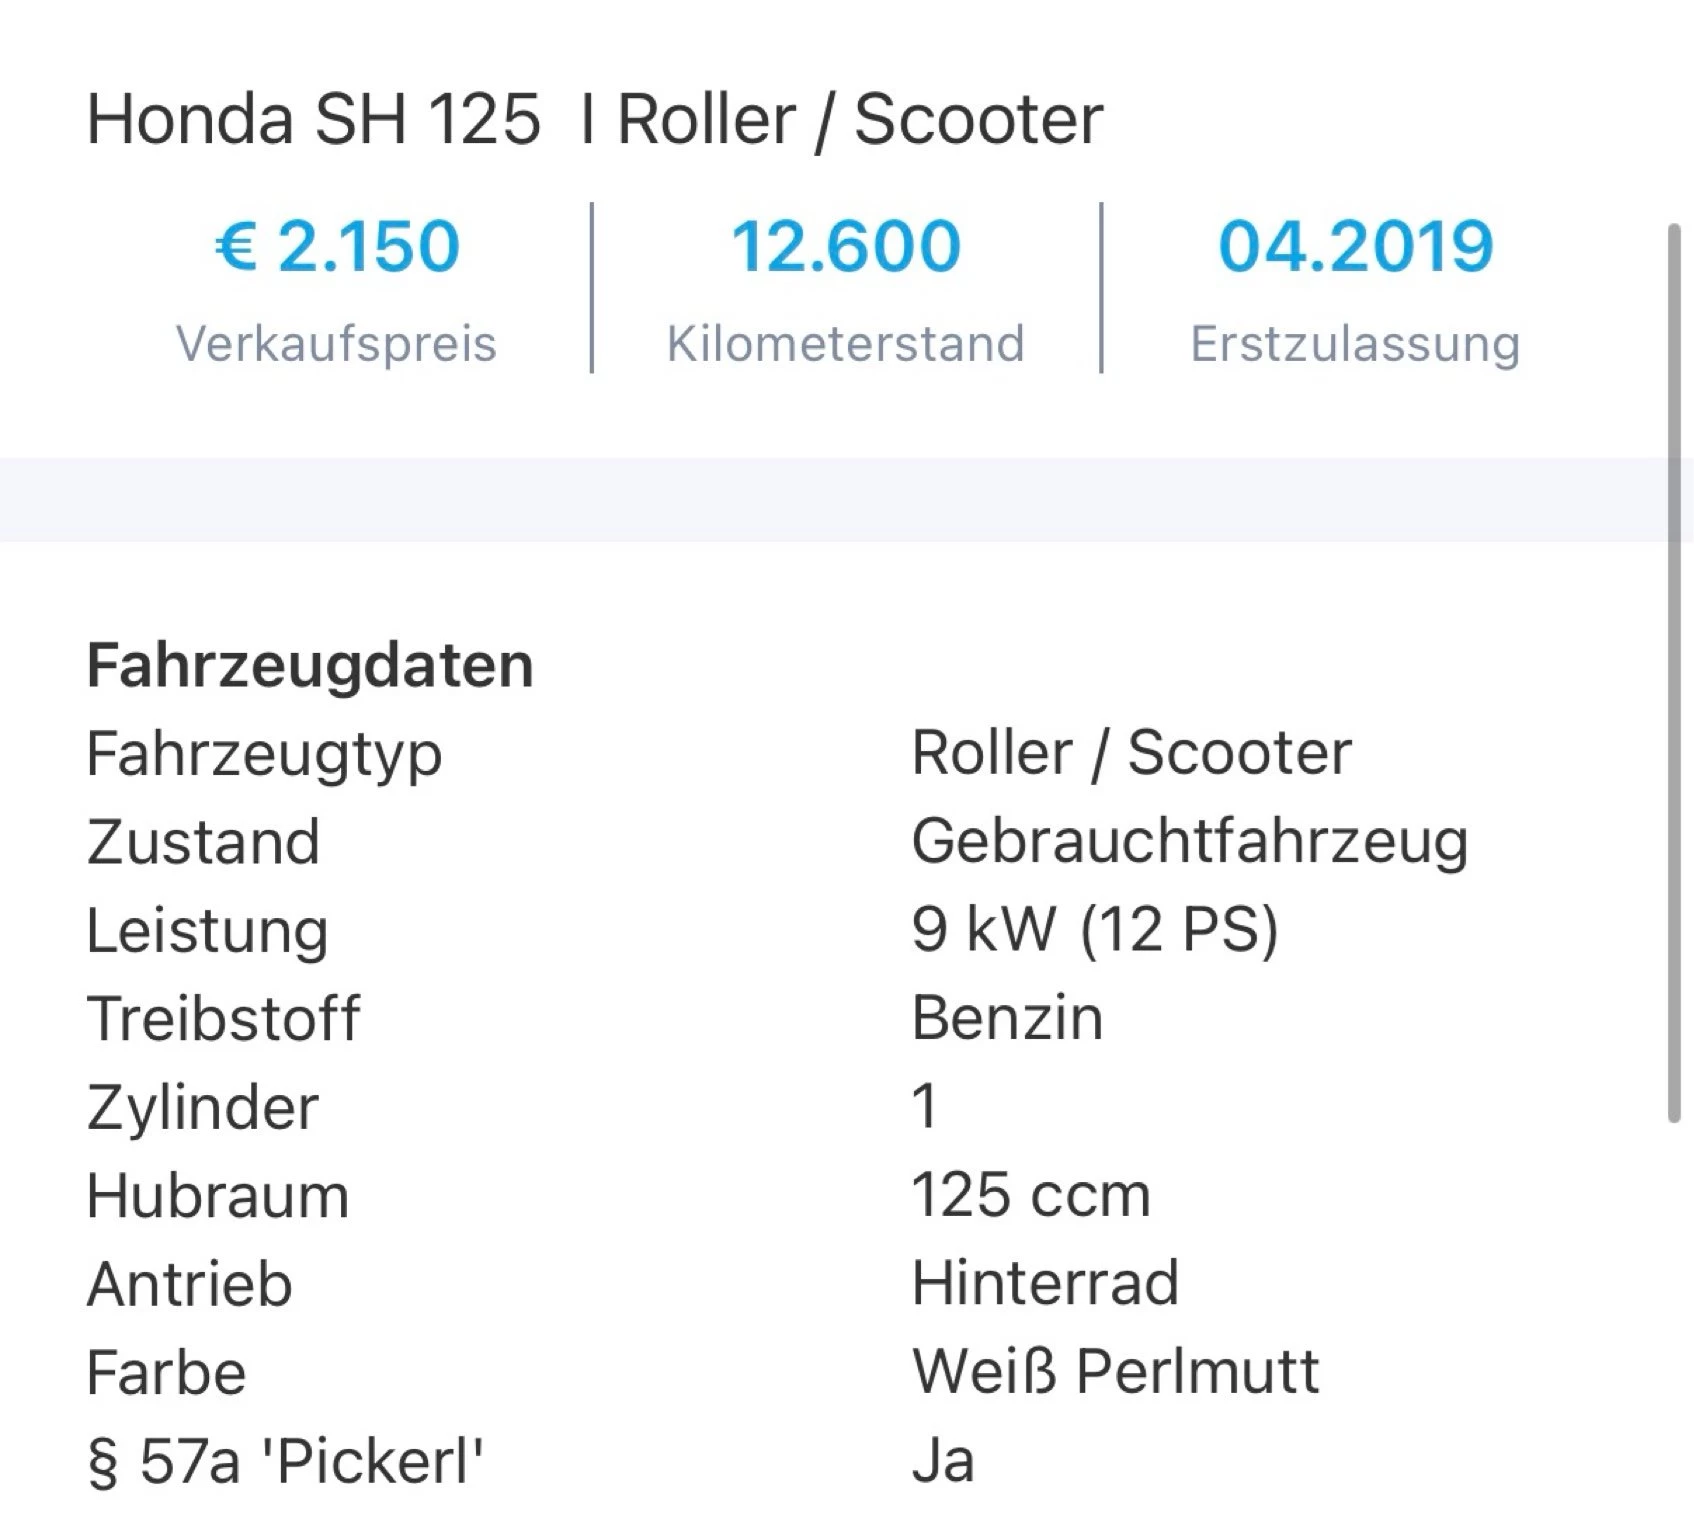1694x1536 pixels.
Task: Click the € 2.150 price value
Action: (x=337, y=246)
